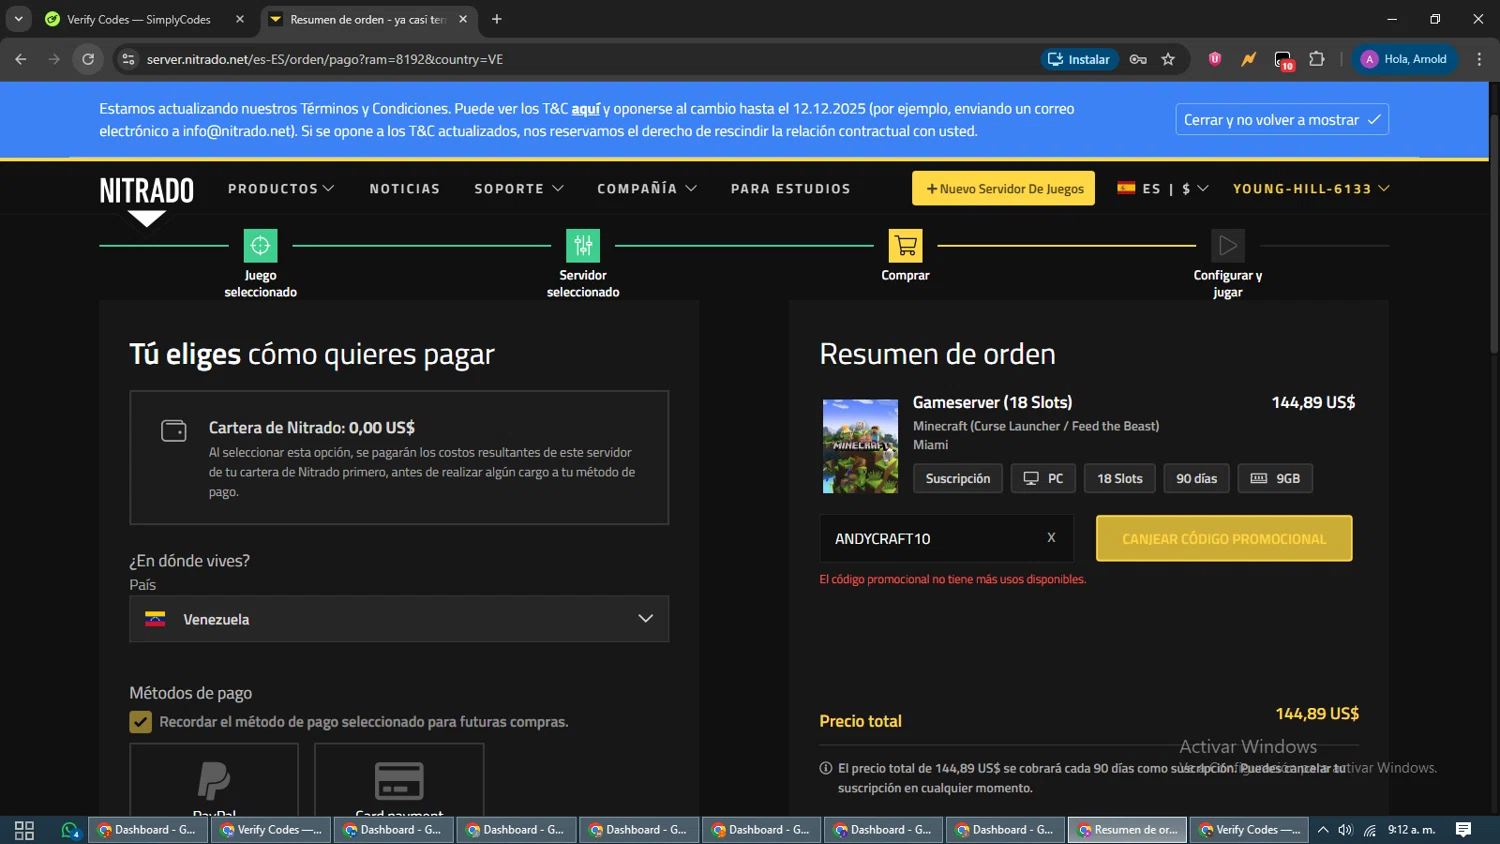This screenshot has height=844, width=1500.
Task: Close the Verify Codes browser tab
Action: (240, 19)
